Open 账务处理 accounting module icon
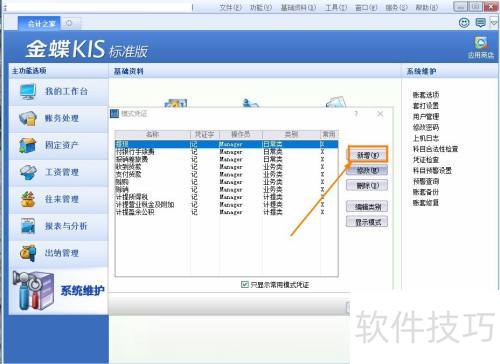This screenshot has height=364, width=500. [x=28, y=118]
